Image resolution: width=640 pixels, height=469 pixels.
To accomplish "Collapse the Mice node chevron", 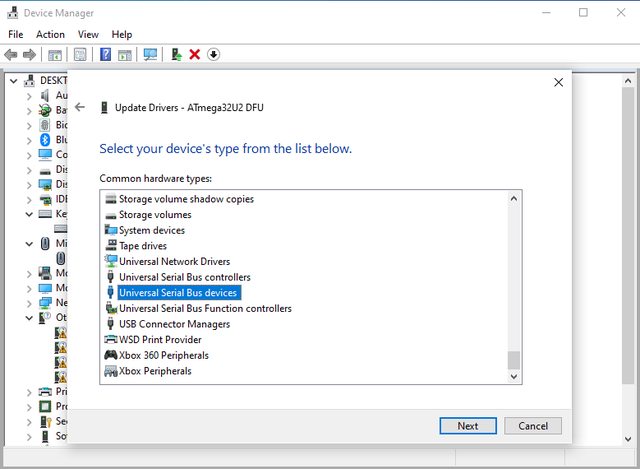I will 29,244.
